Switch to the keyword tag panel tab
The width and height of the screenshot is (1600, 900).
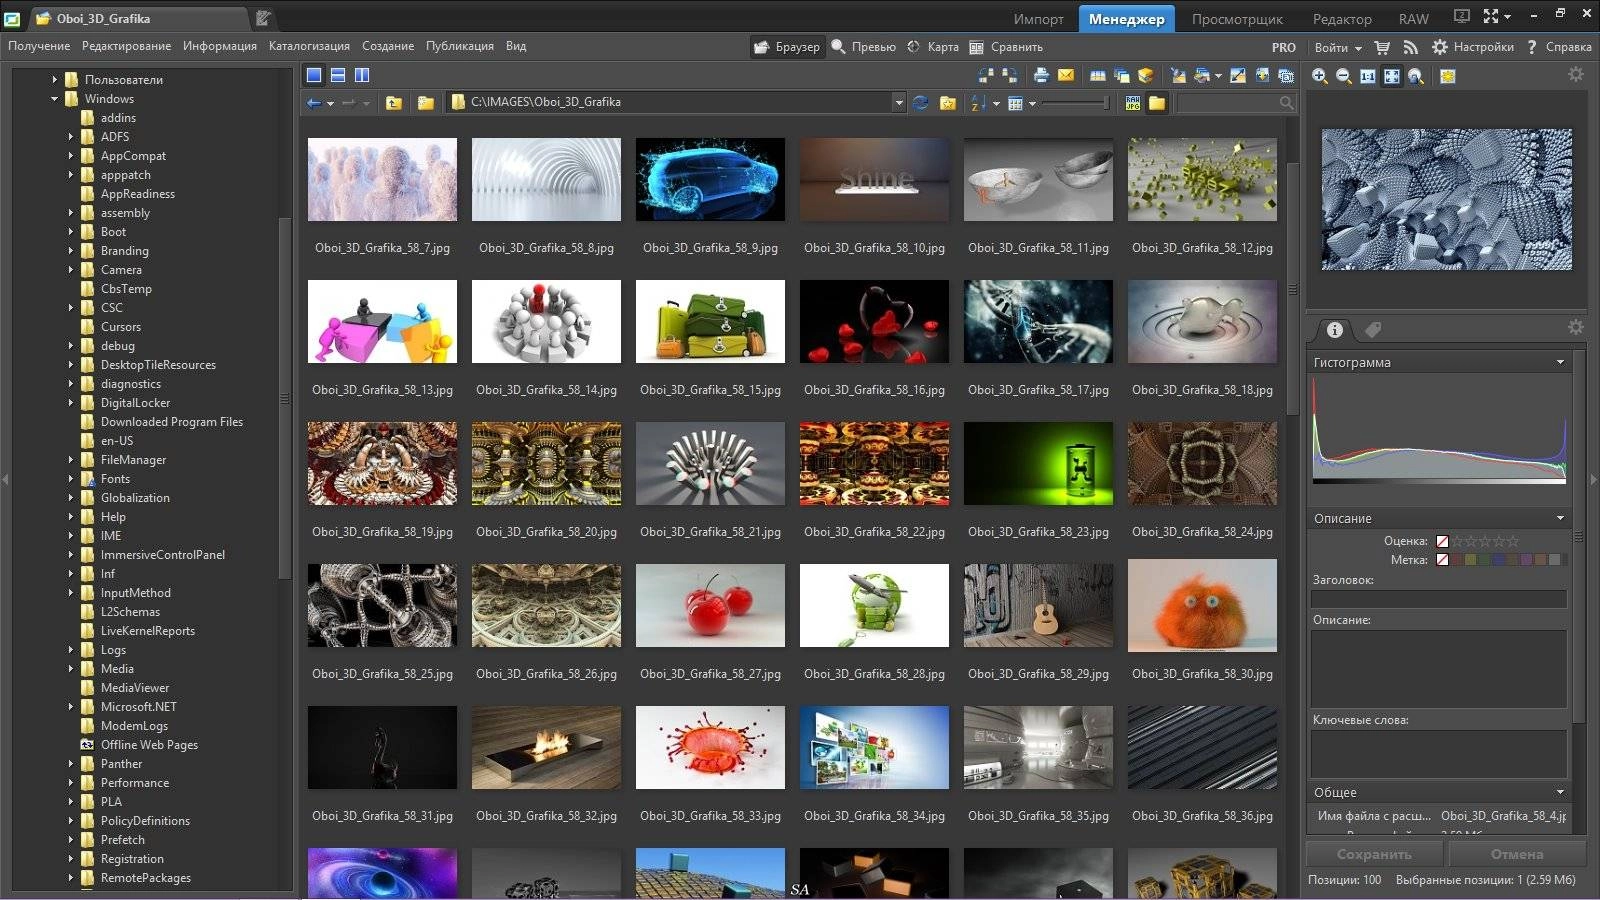[1373, 329]
